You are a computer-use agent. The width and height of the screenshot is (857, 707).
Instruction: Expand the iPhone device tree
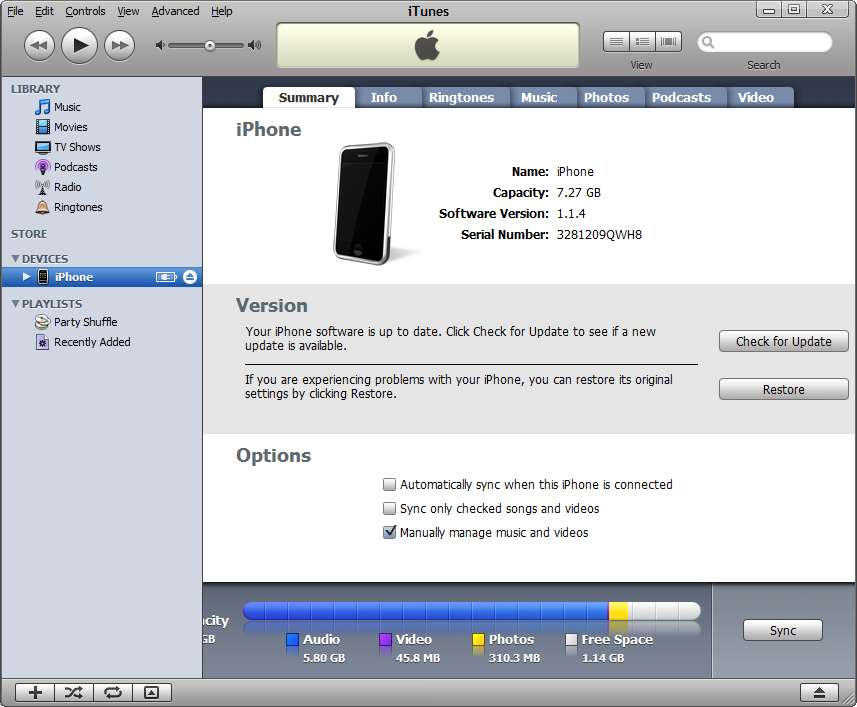click(26, 276)
